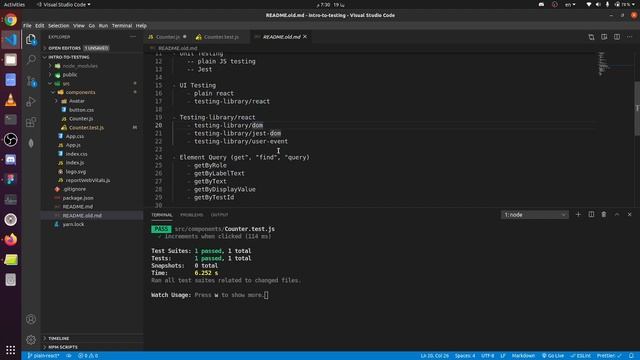Open package.json in the file tree
Viewport: 640px width, 360px height.
coord(78,198)
